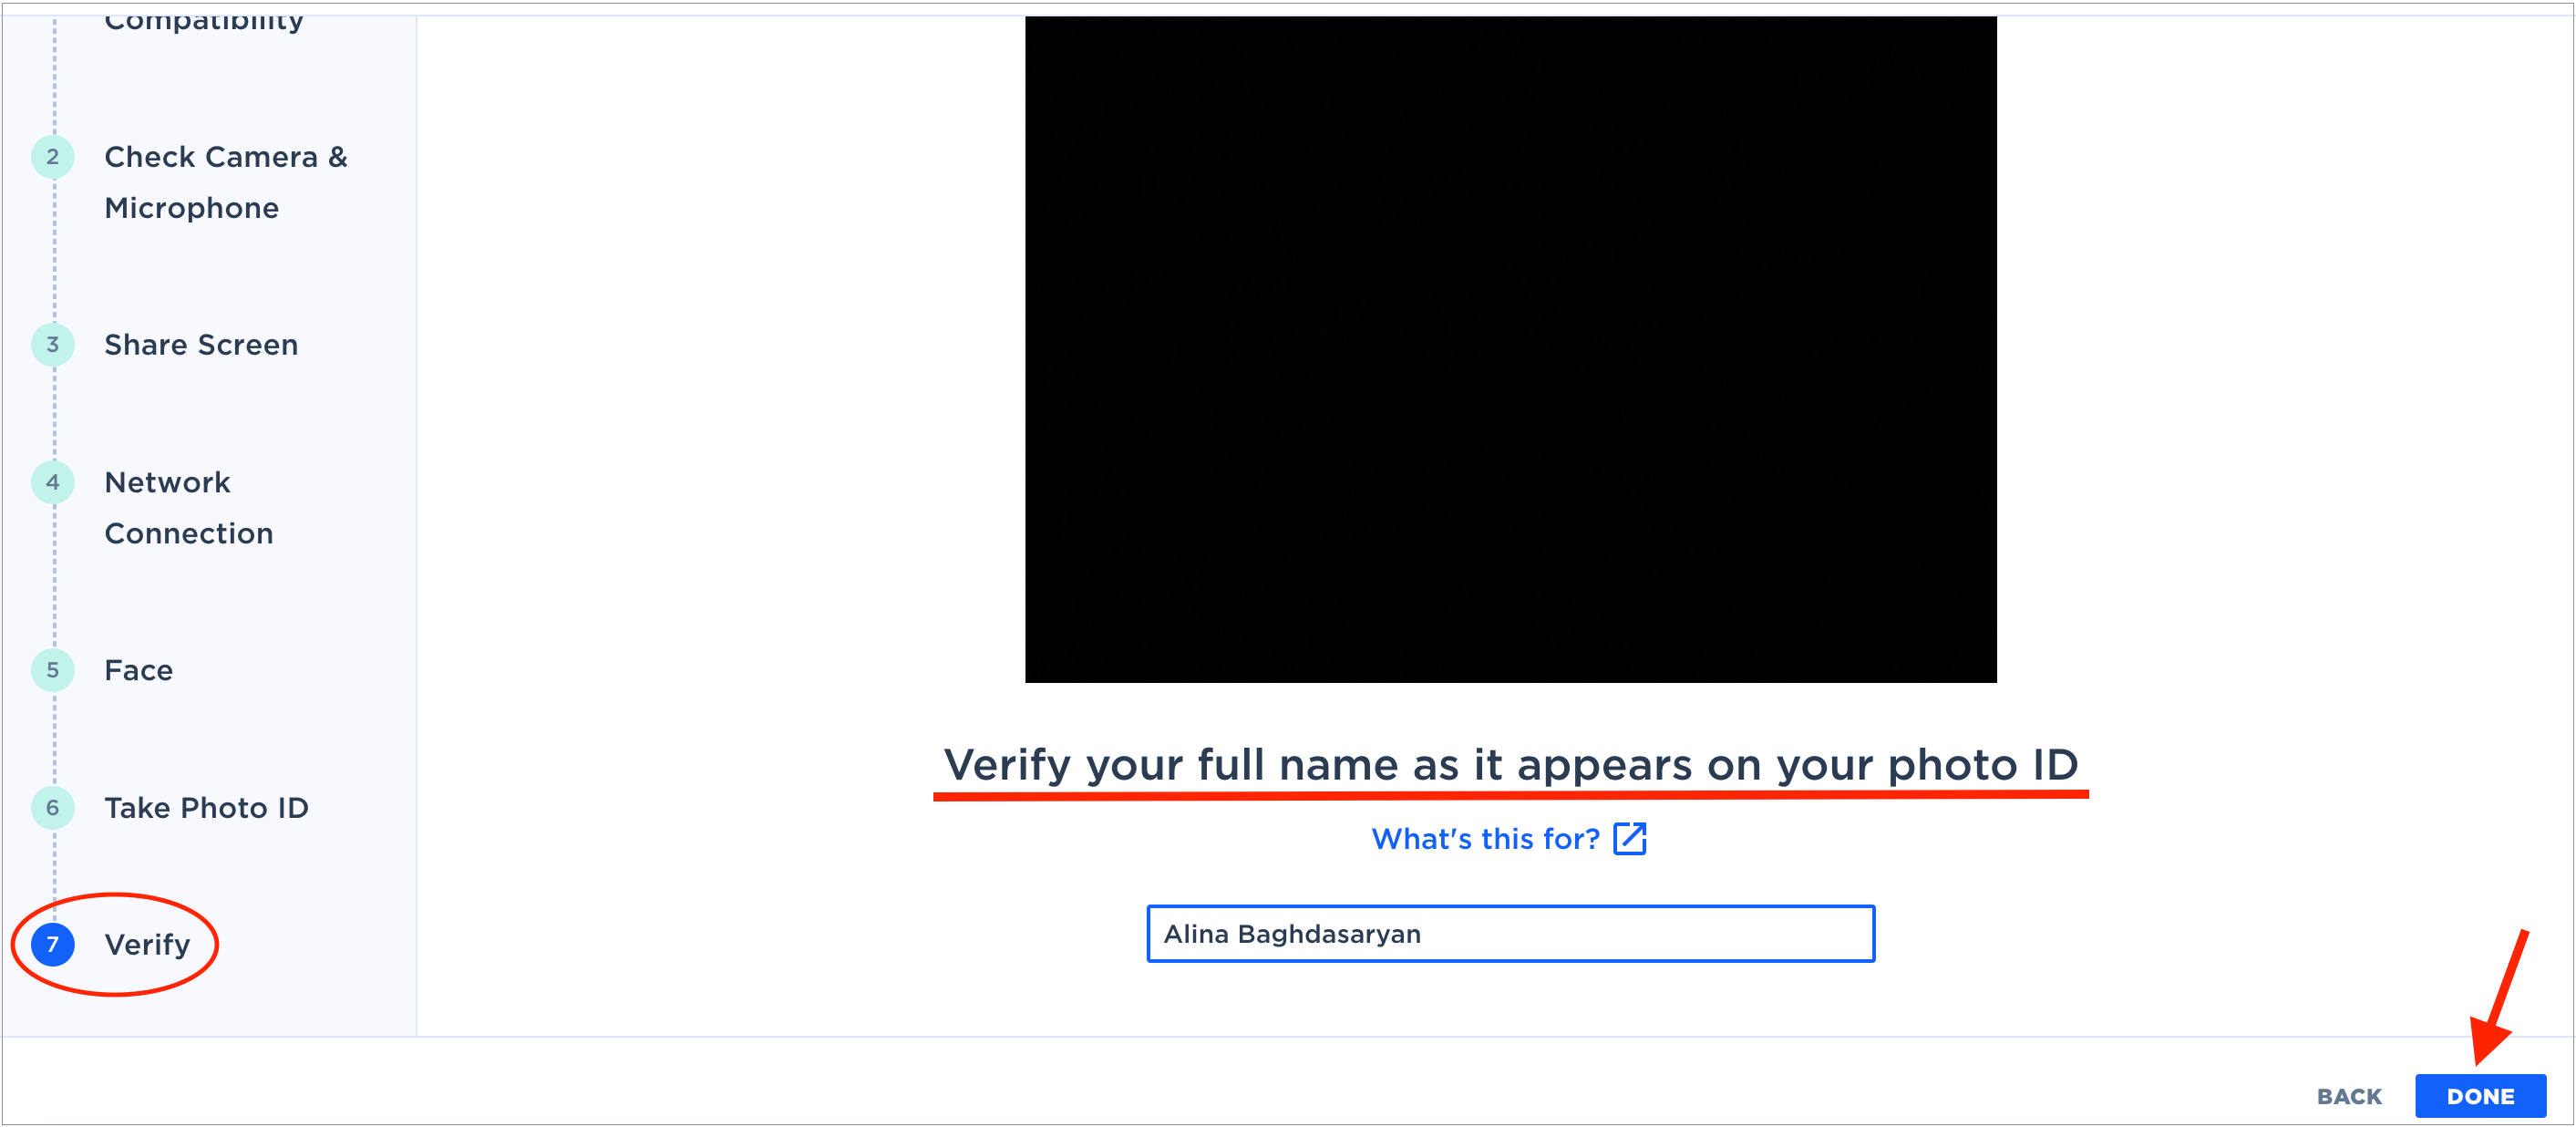The width and height of the screenshot is (2576, 1127).
Task: Click the DONE button
Action: [x=2480, y=1096]
